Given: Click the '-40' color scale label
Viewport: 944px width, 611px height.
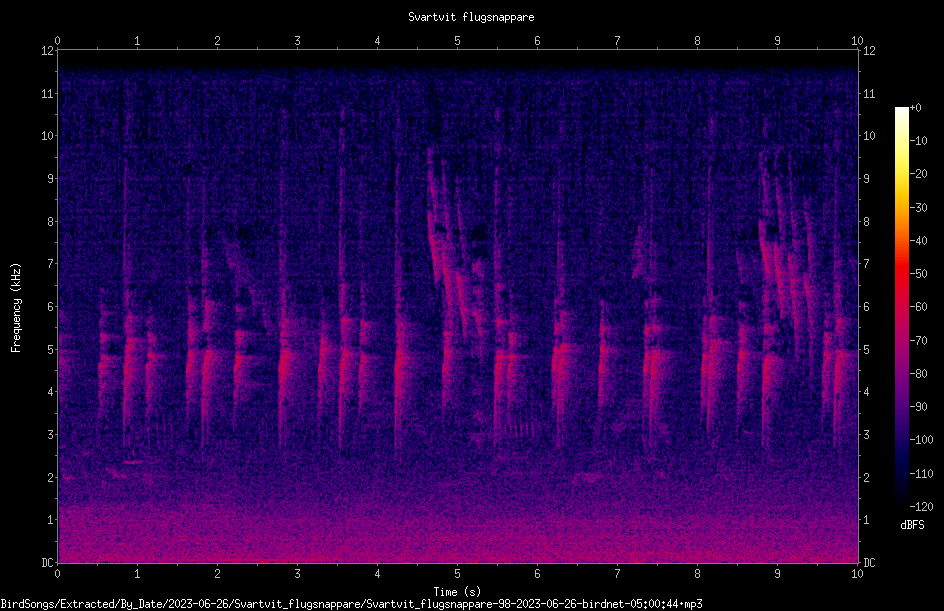Looking at the screenshot, I should click(919, 241).
